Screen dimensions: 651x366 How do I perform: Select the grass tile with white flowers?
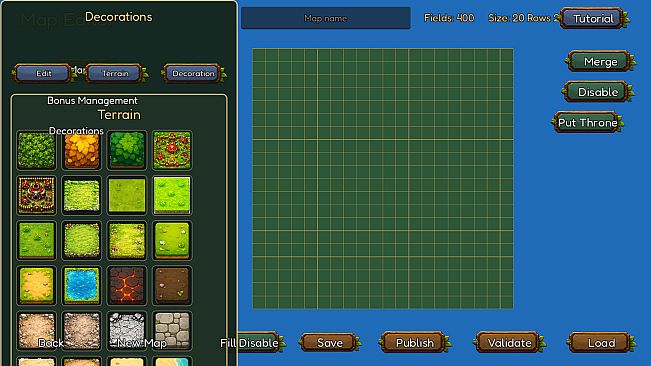click(x=172, y=240)
